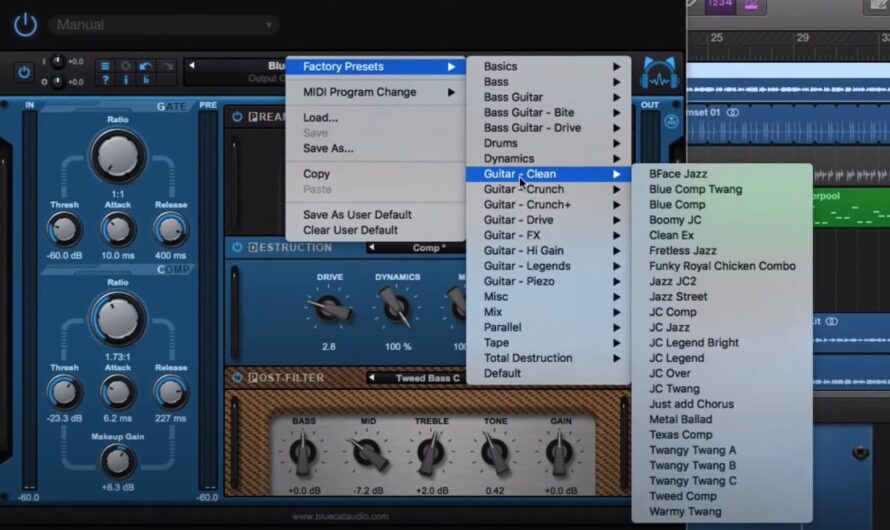Image resolution: width=890 pixels, height=530 pixels.
Task: Click the host window power button beside Manual
Action: (x=26, y=25)
